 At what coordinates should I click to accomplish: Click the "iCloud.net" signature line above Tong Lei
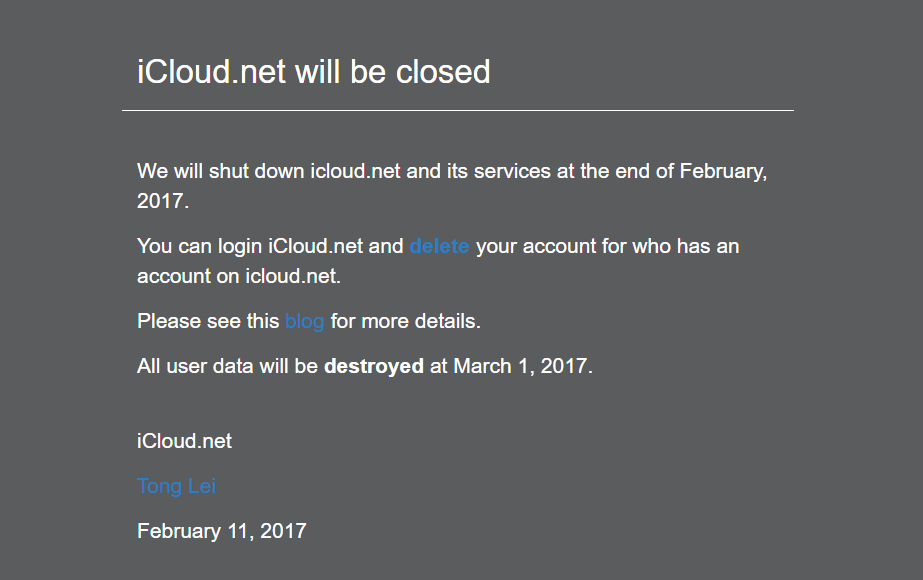pos(184,441)
